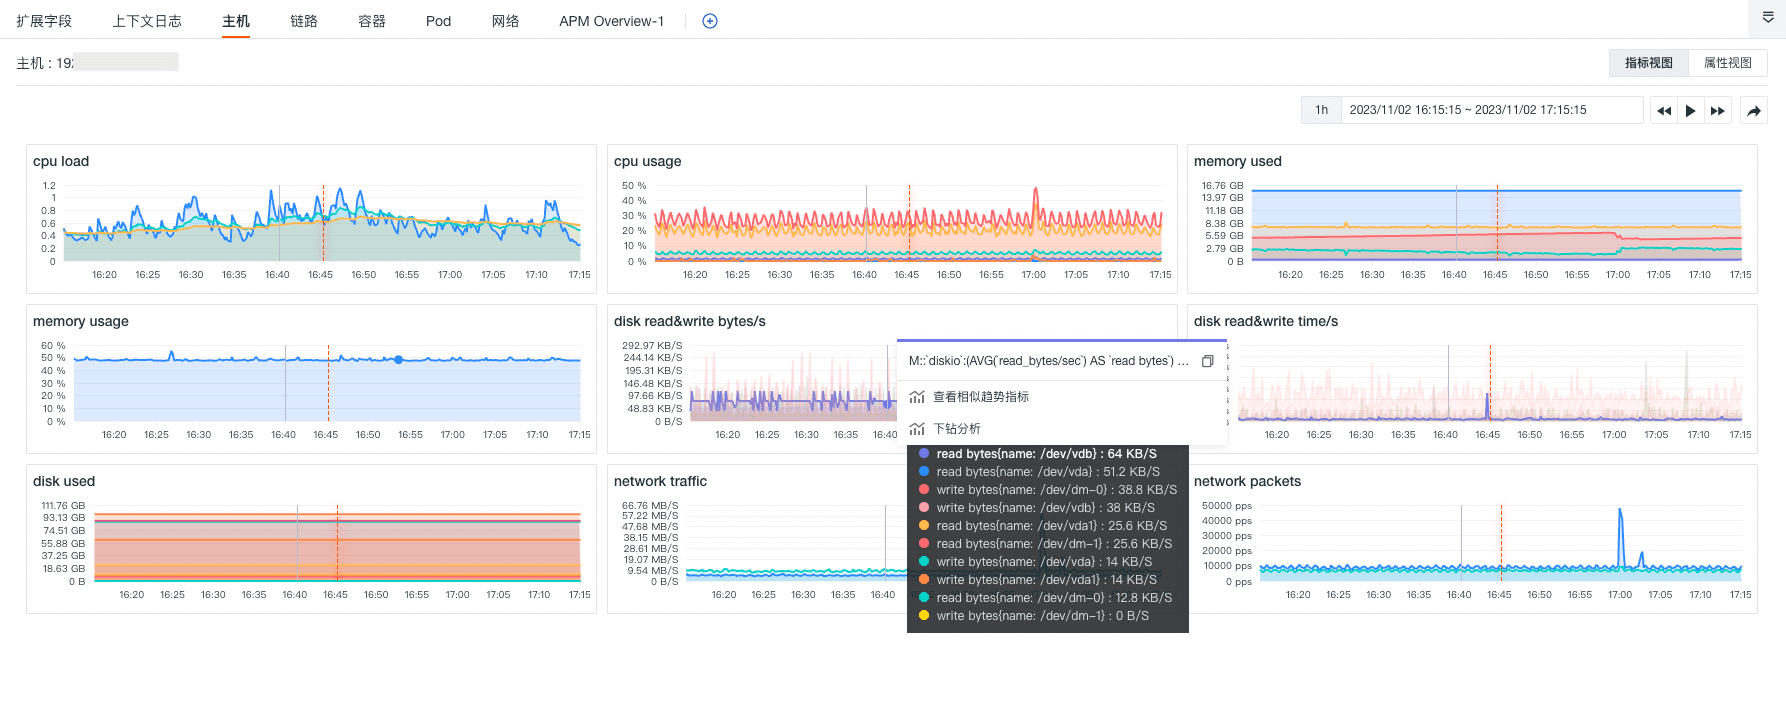Click the fast-forward time range button
1786x720 pixels.
click(1717, 111)
